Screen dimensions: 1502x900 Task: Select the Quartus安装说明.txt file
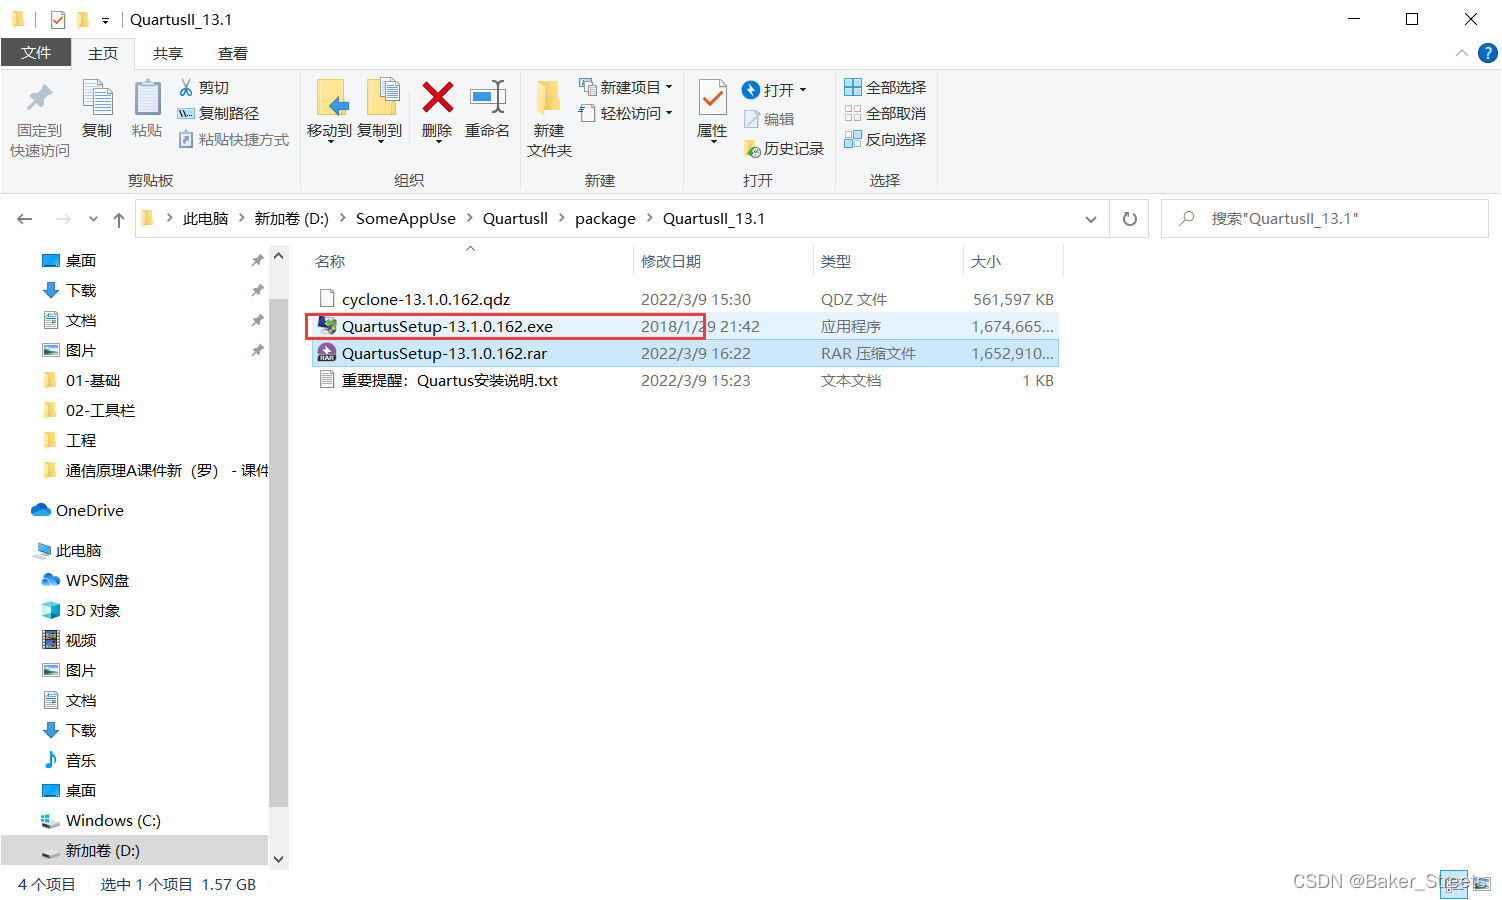(686, 380)
